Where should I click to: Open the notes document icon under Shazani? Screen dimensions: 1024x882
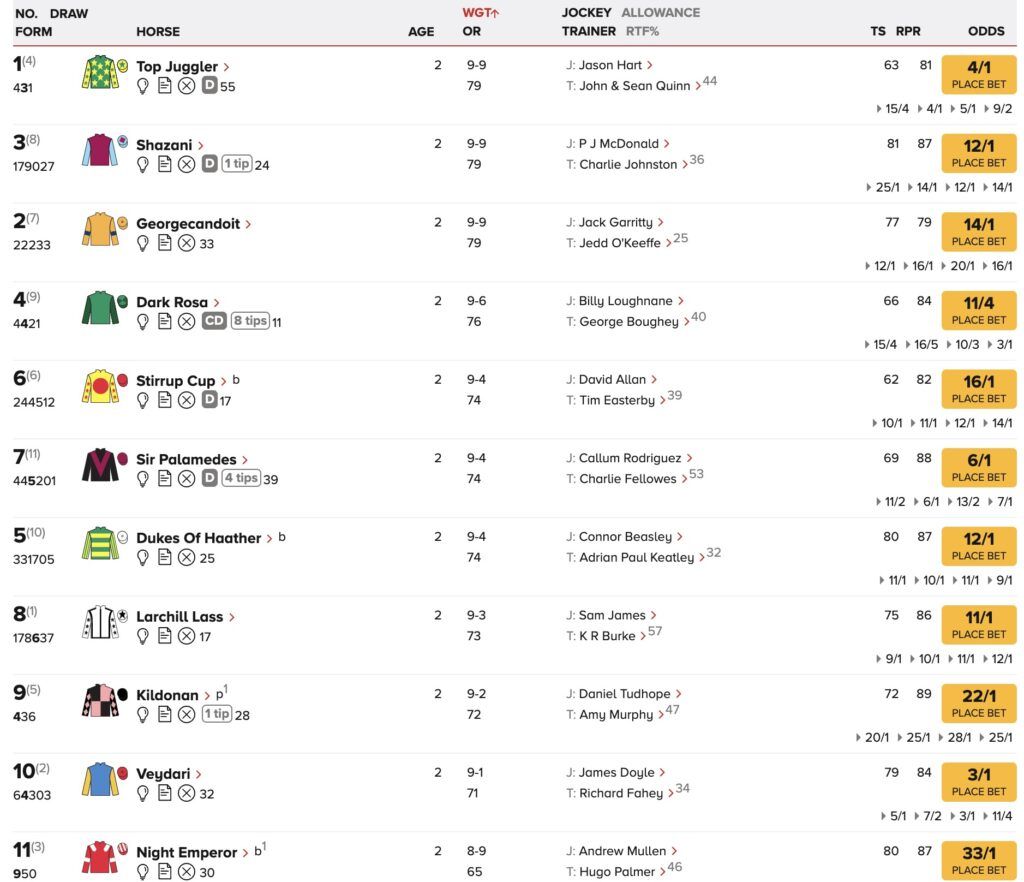(x=165, y=165)
